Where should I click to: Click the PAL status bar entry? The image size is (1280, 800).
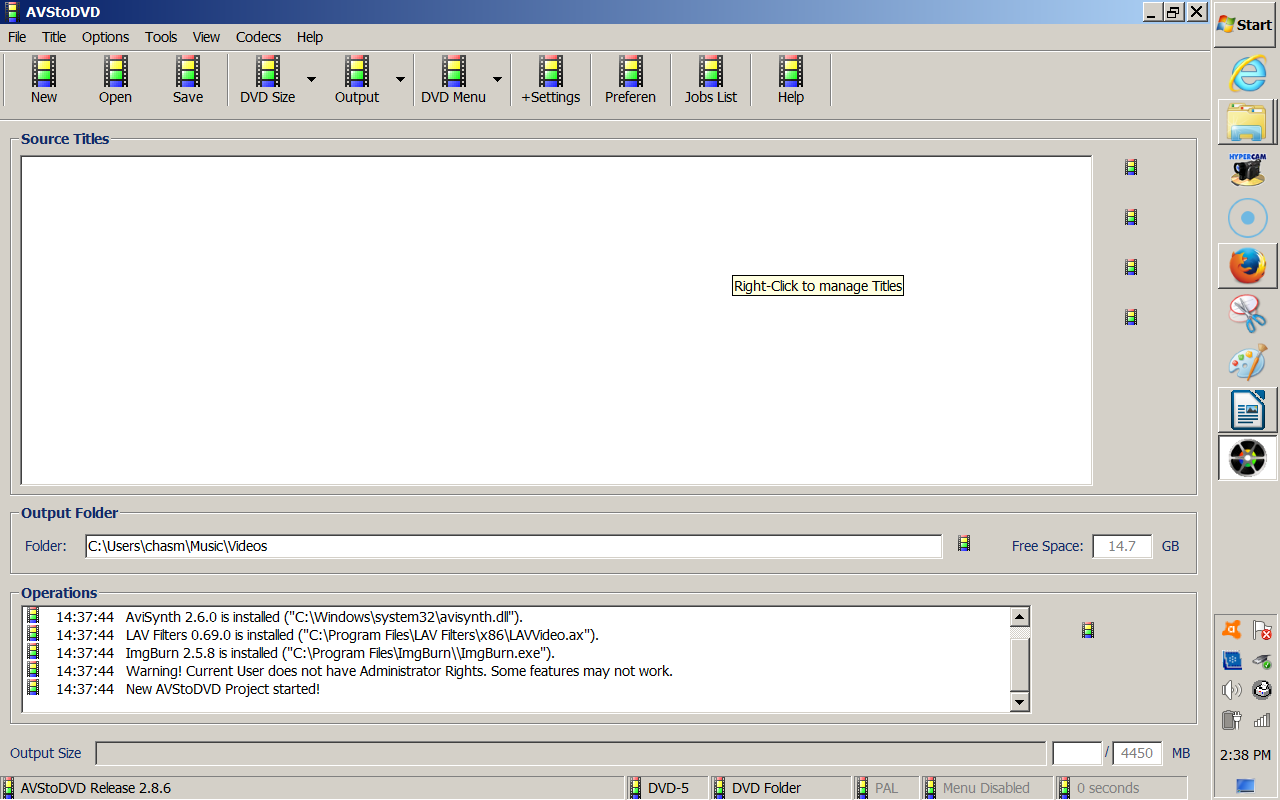pos(886,788)
